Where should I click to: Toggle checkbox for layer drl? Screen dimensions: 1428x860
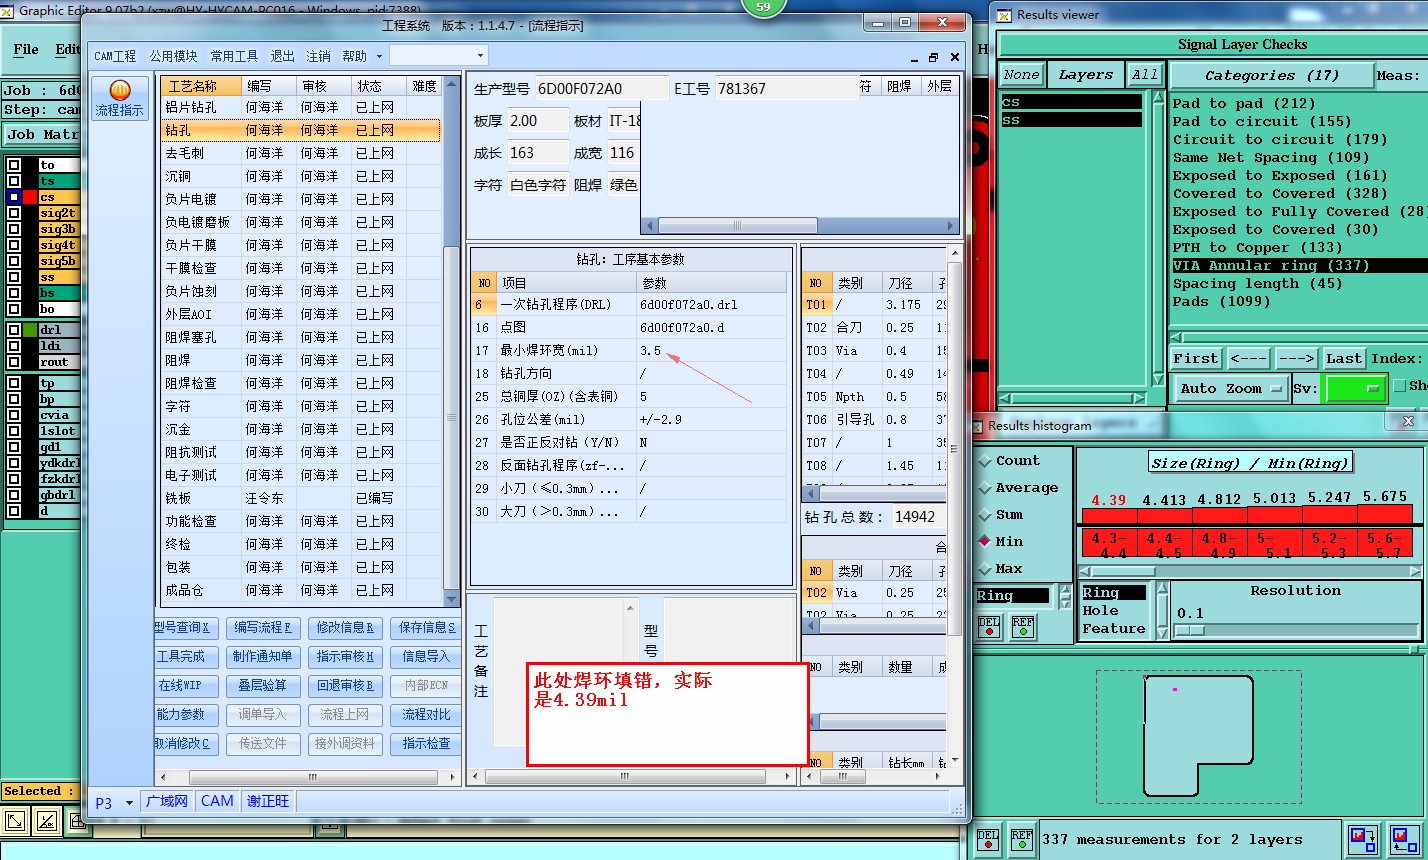tap(14, 330)
